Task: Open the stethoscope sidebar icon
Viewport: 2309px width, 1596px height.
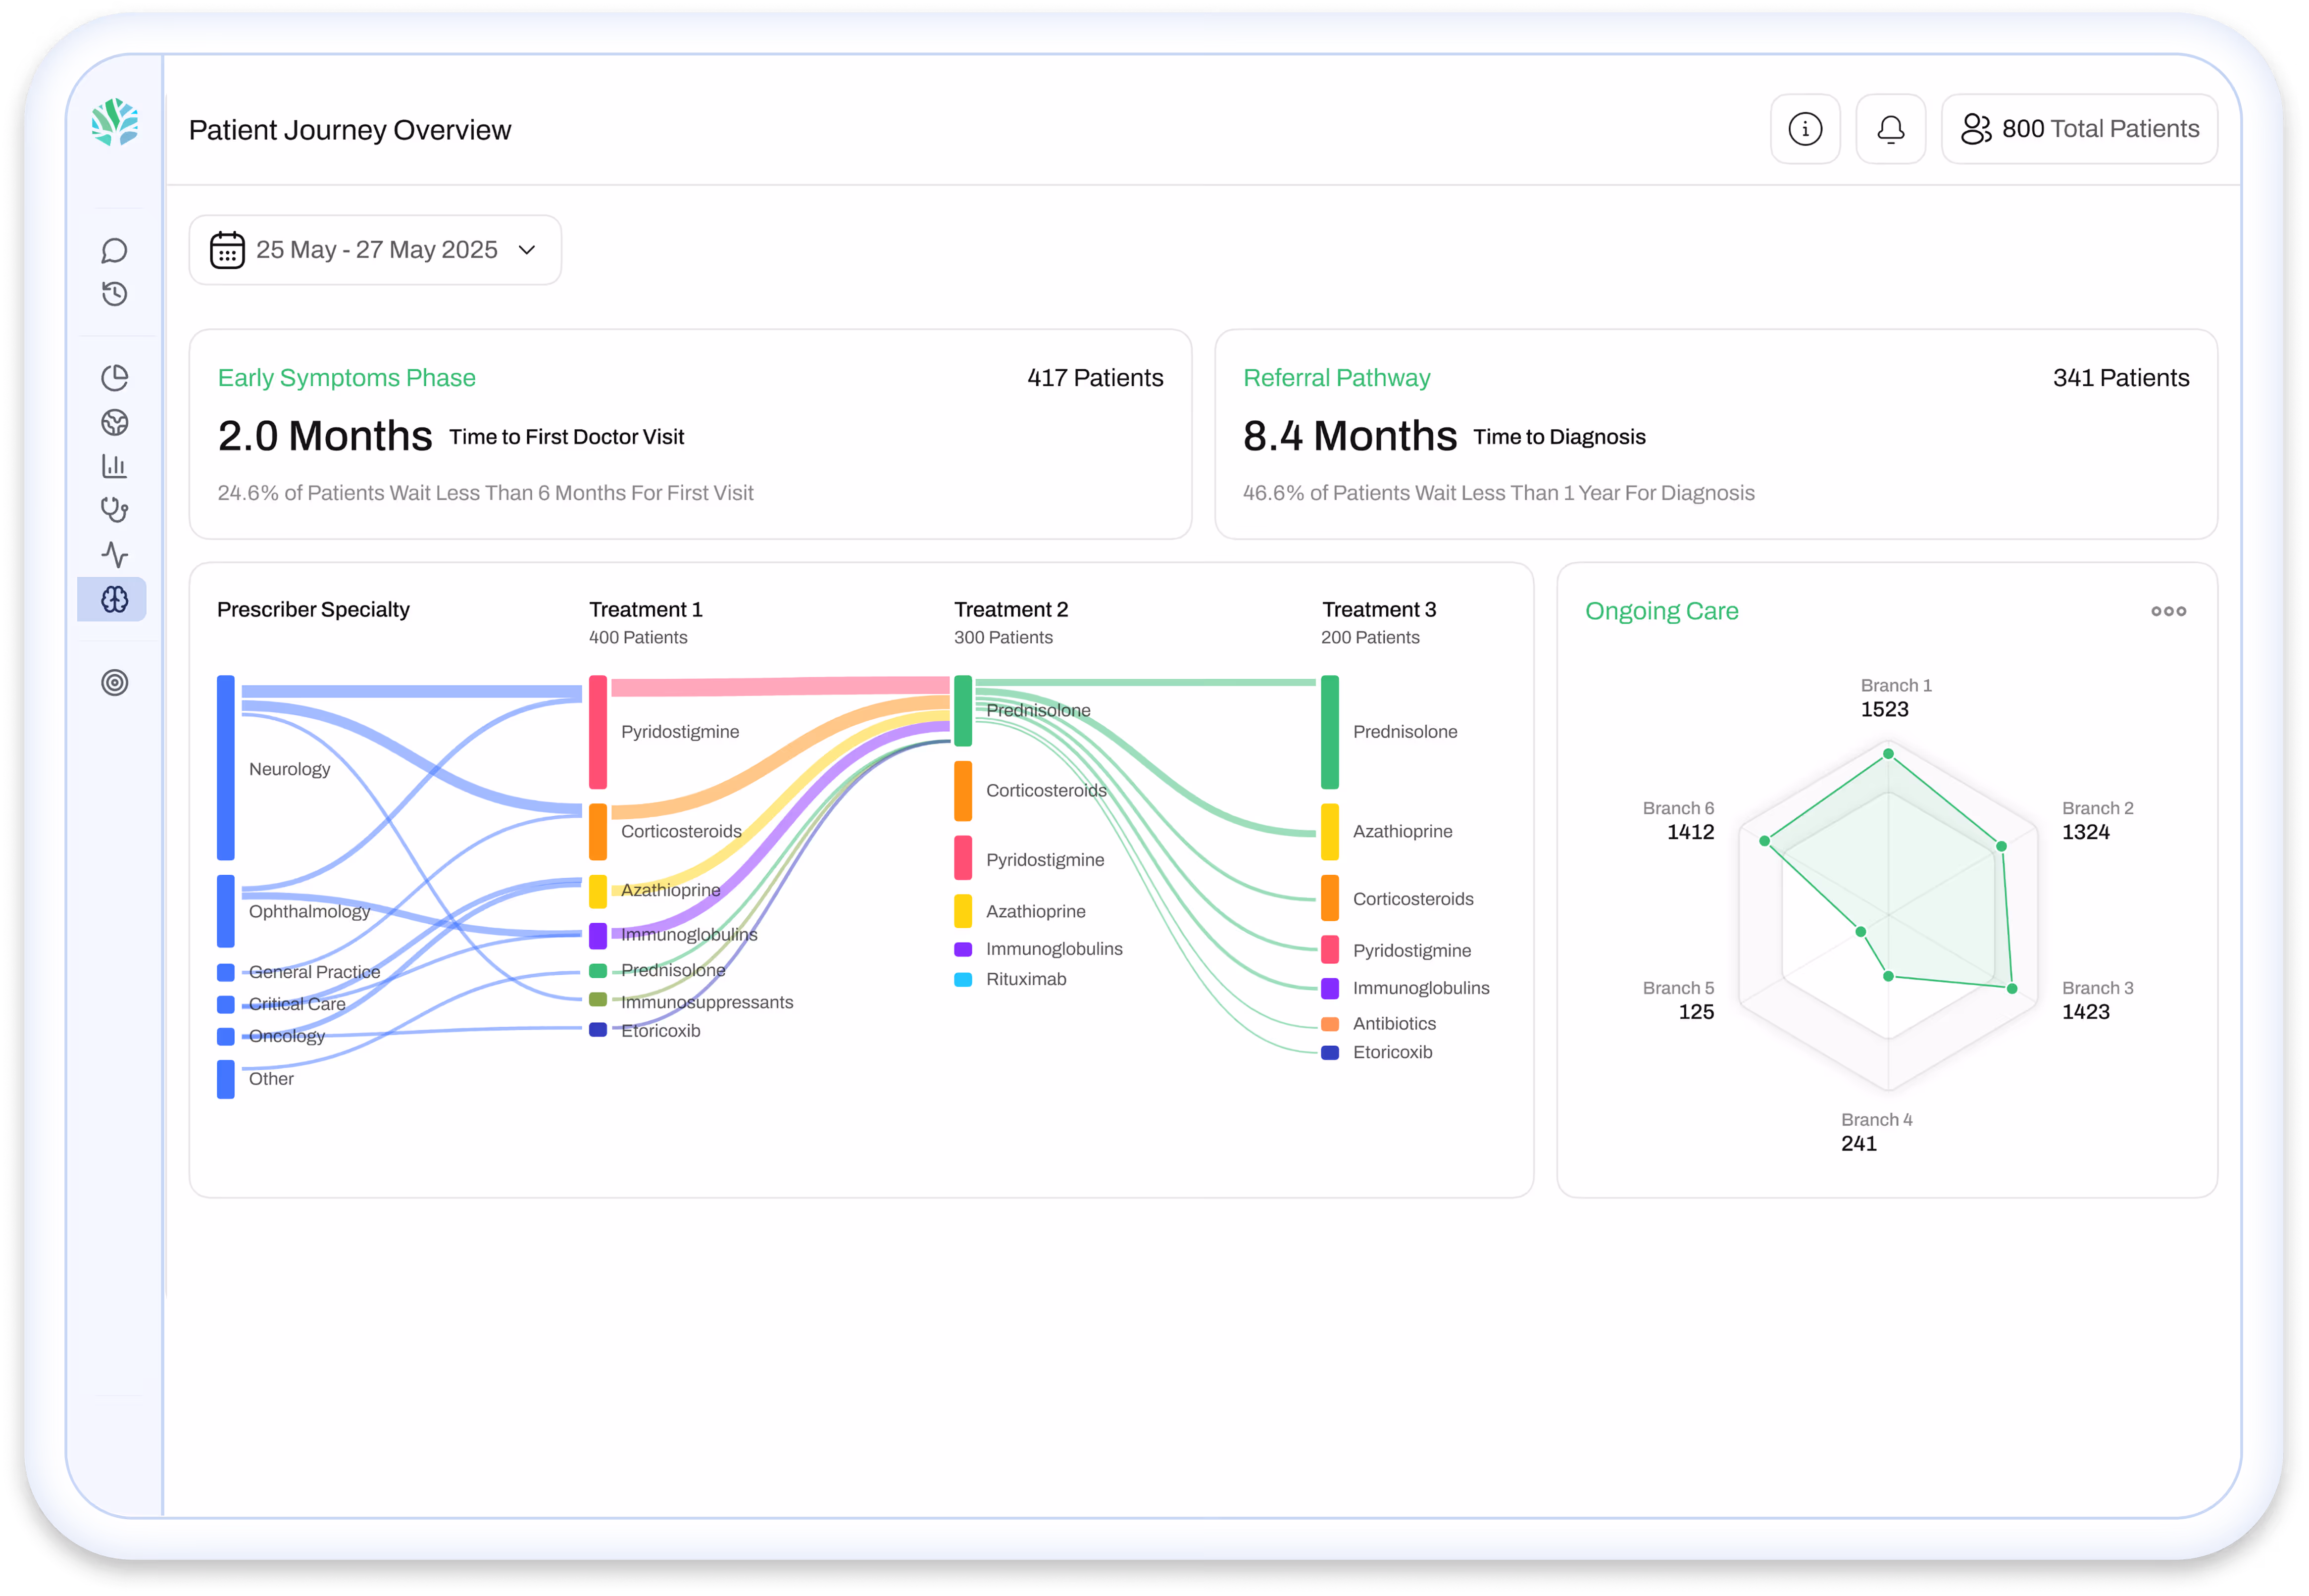Action: [x=114, y=510]
